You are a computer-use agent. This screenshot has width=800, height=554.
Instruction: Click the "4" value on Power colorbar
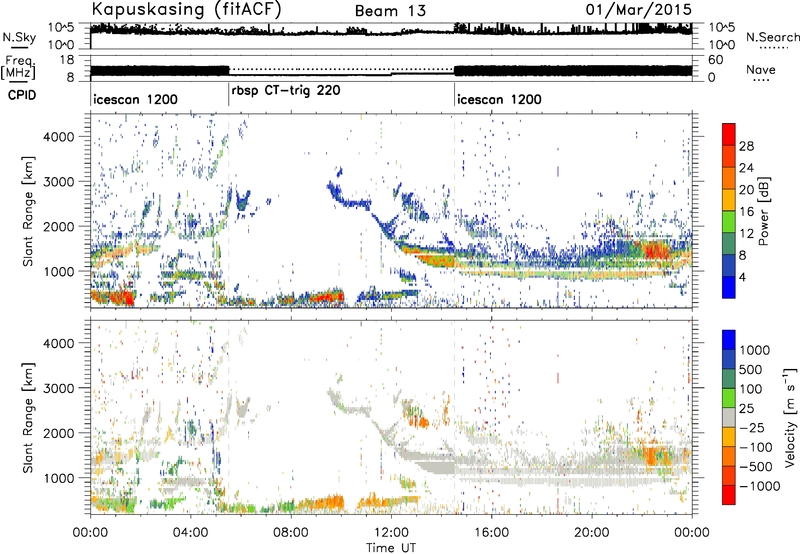(x=743, y=277)
